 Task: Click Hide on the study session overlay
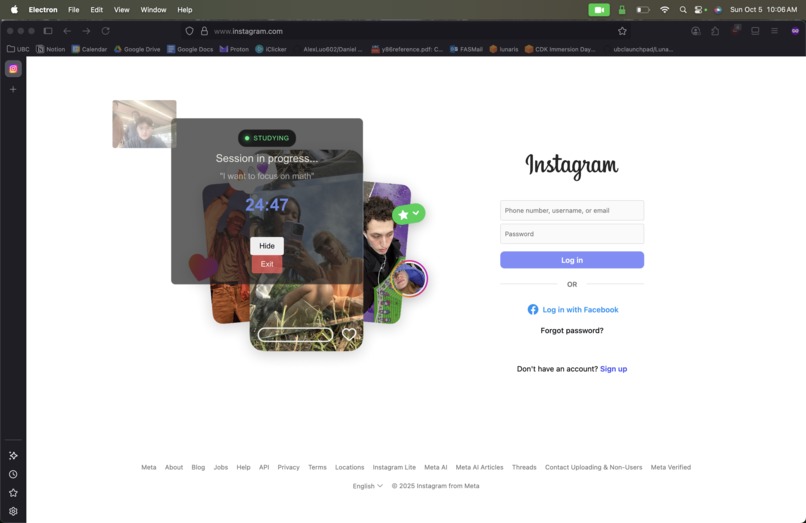click(267, 246)
